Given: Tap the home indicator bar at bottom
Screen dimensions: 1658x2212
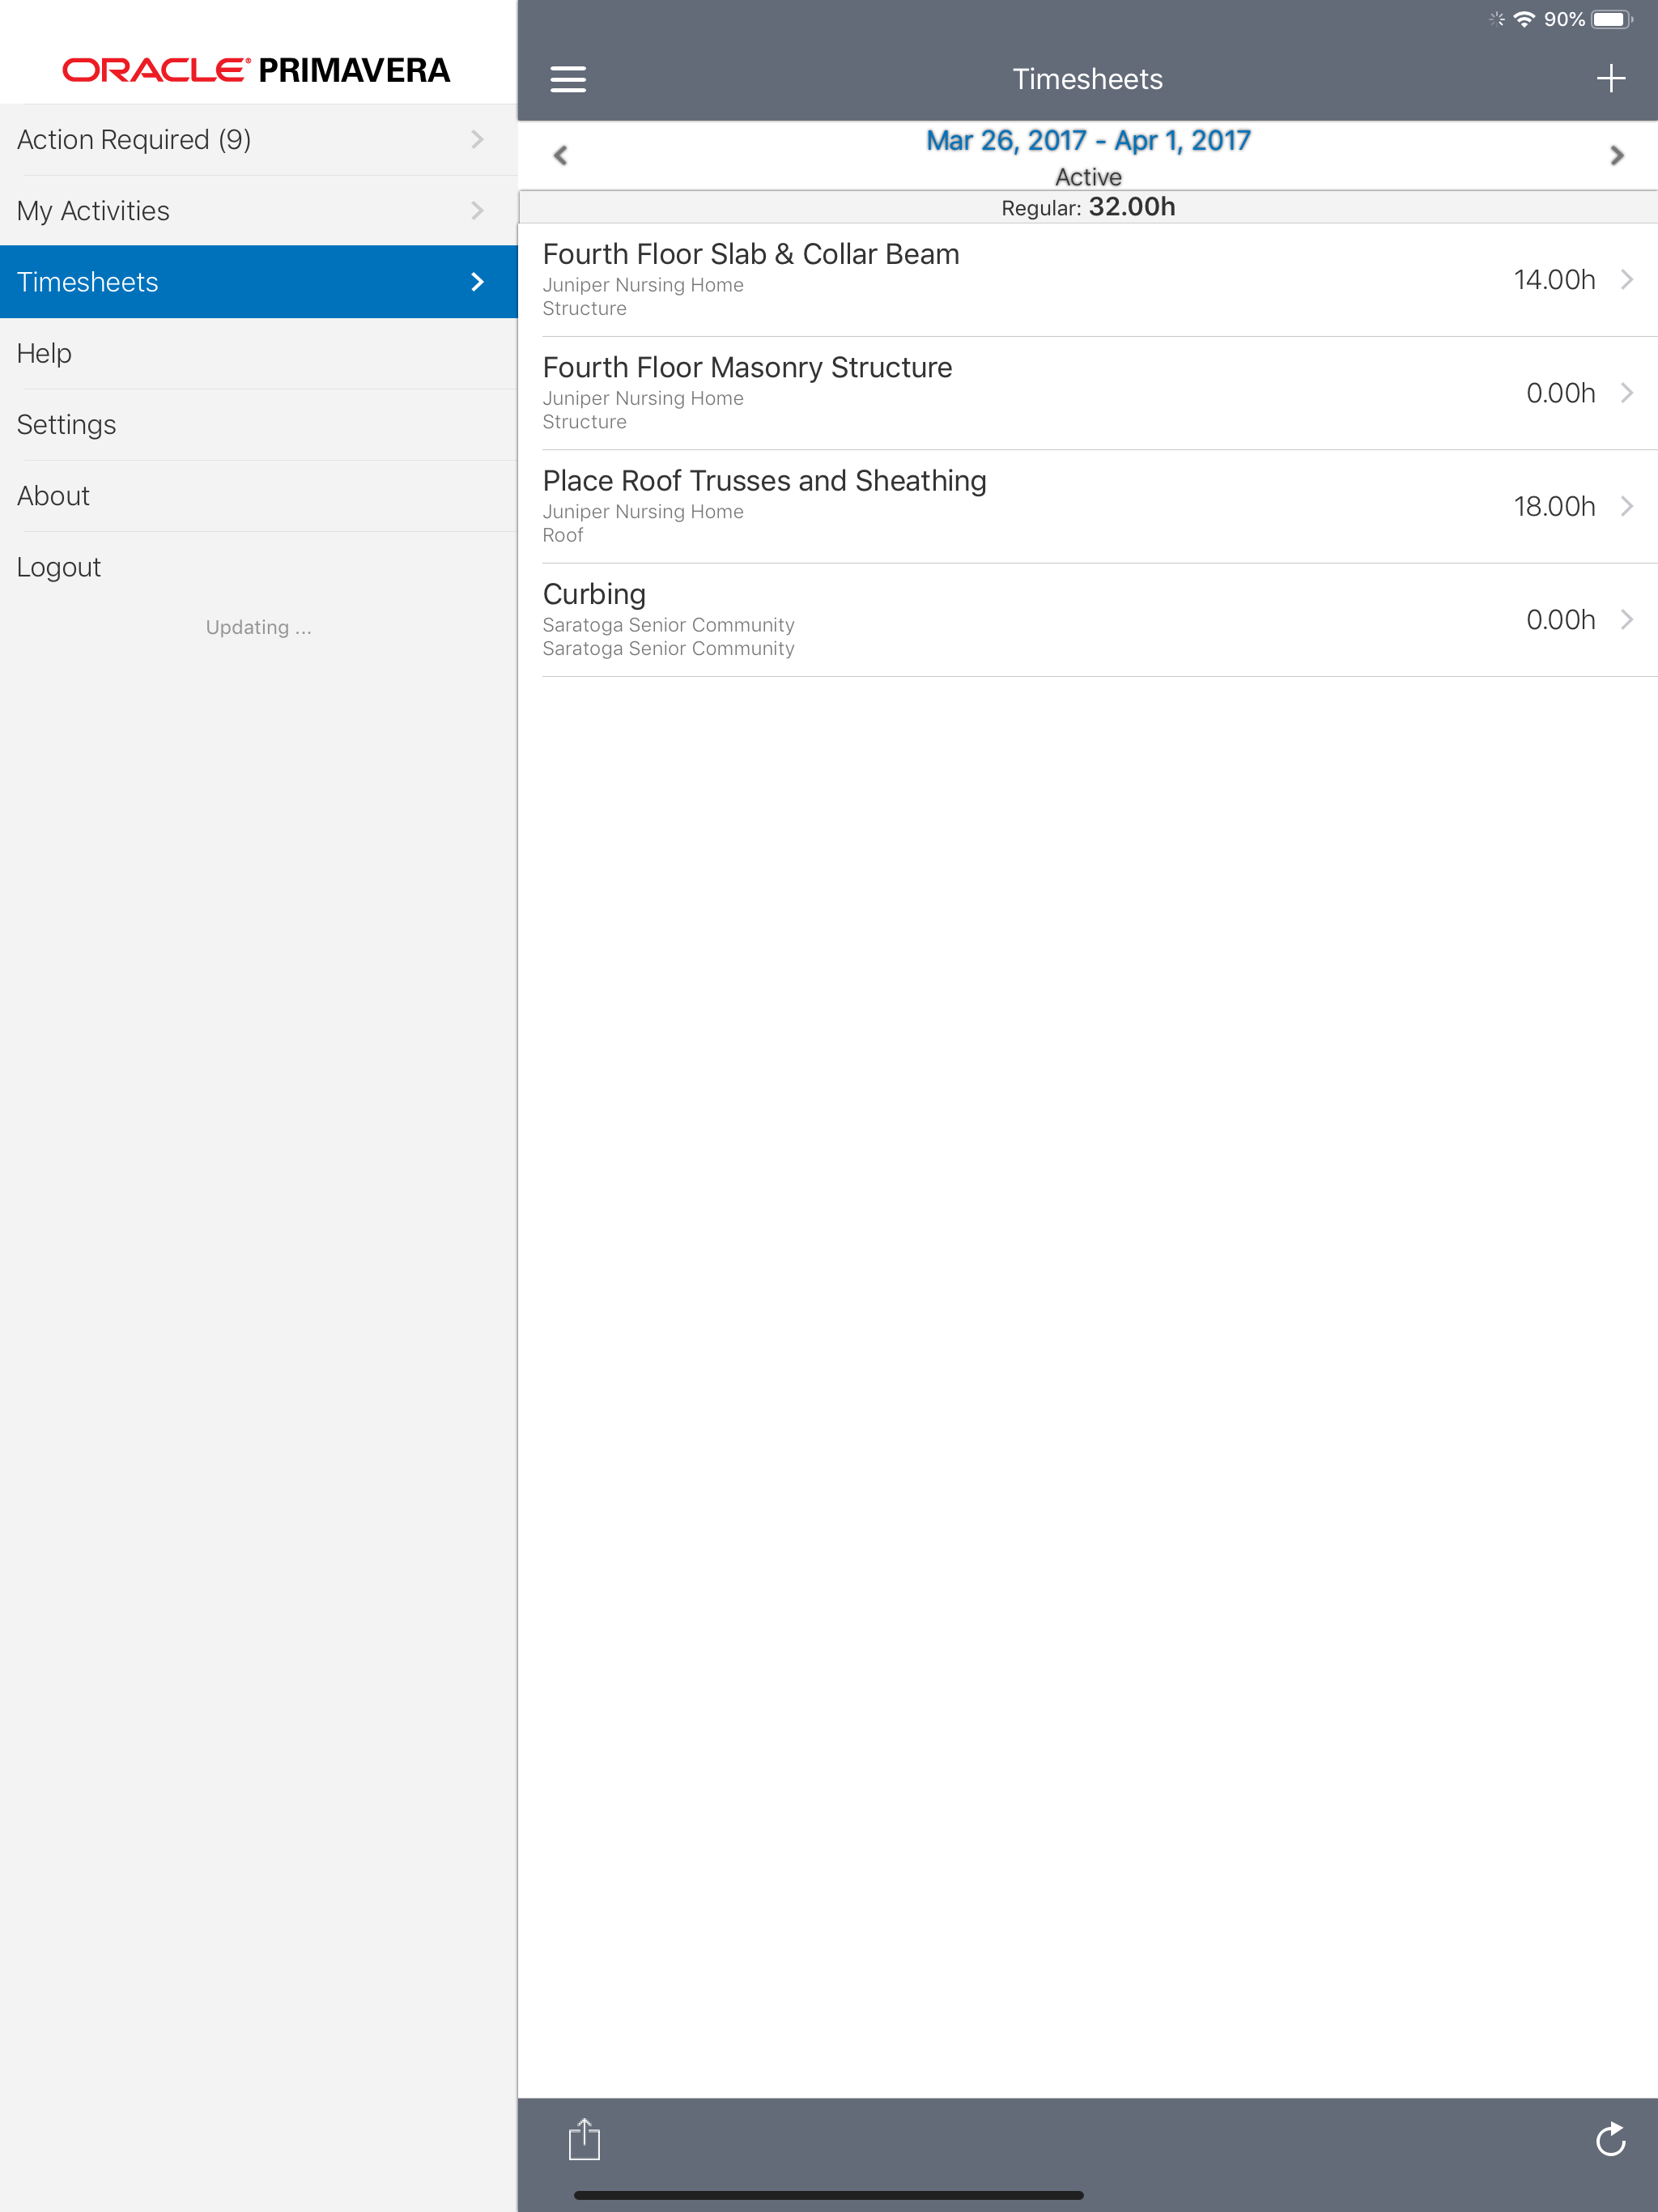Looking at the screenshot, I should click(828, 2196).
